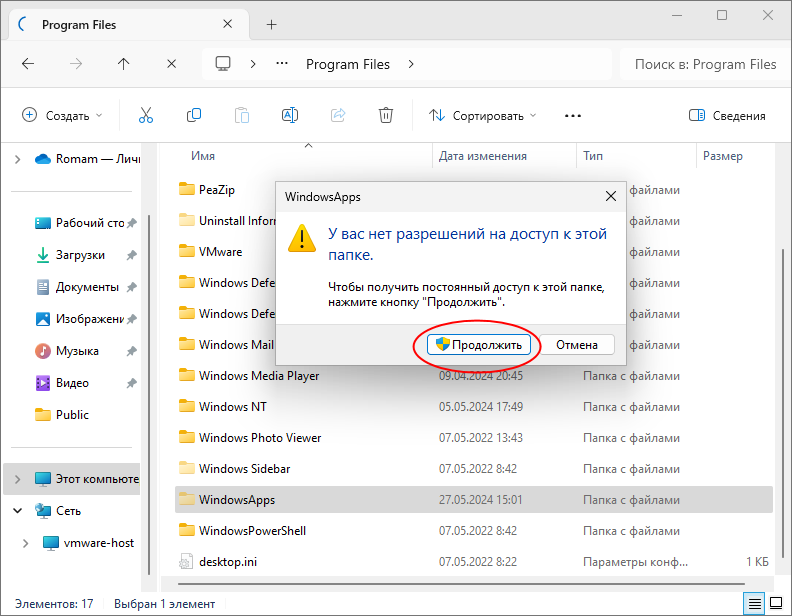Open Загрузки in sidebar
This screenshot has height=616, width=792.
pyautogui.click(x=71, y=255)
